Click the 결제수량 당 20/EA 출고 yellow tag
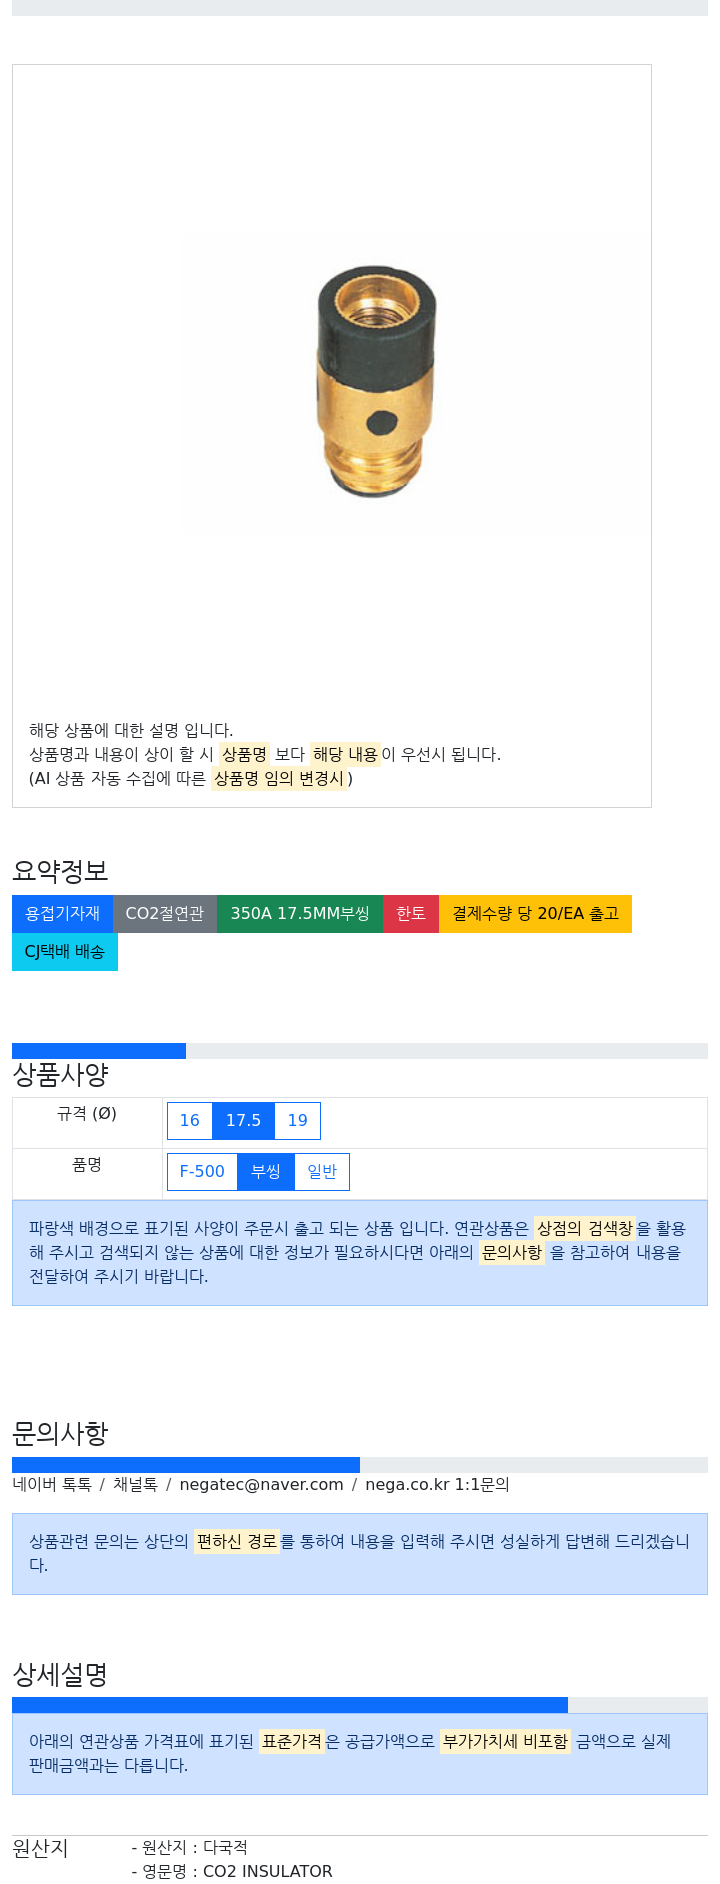Screen dimensions: 720x1884 coord(536,914)
